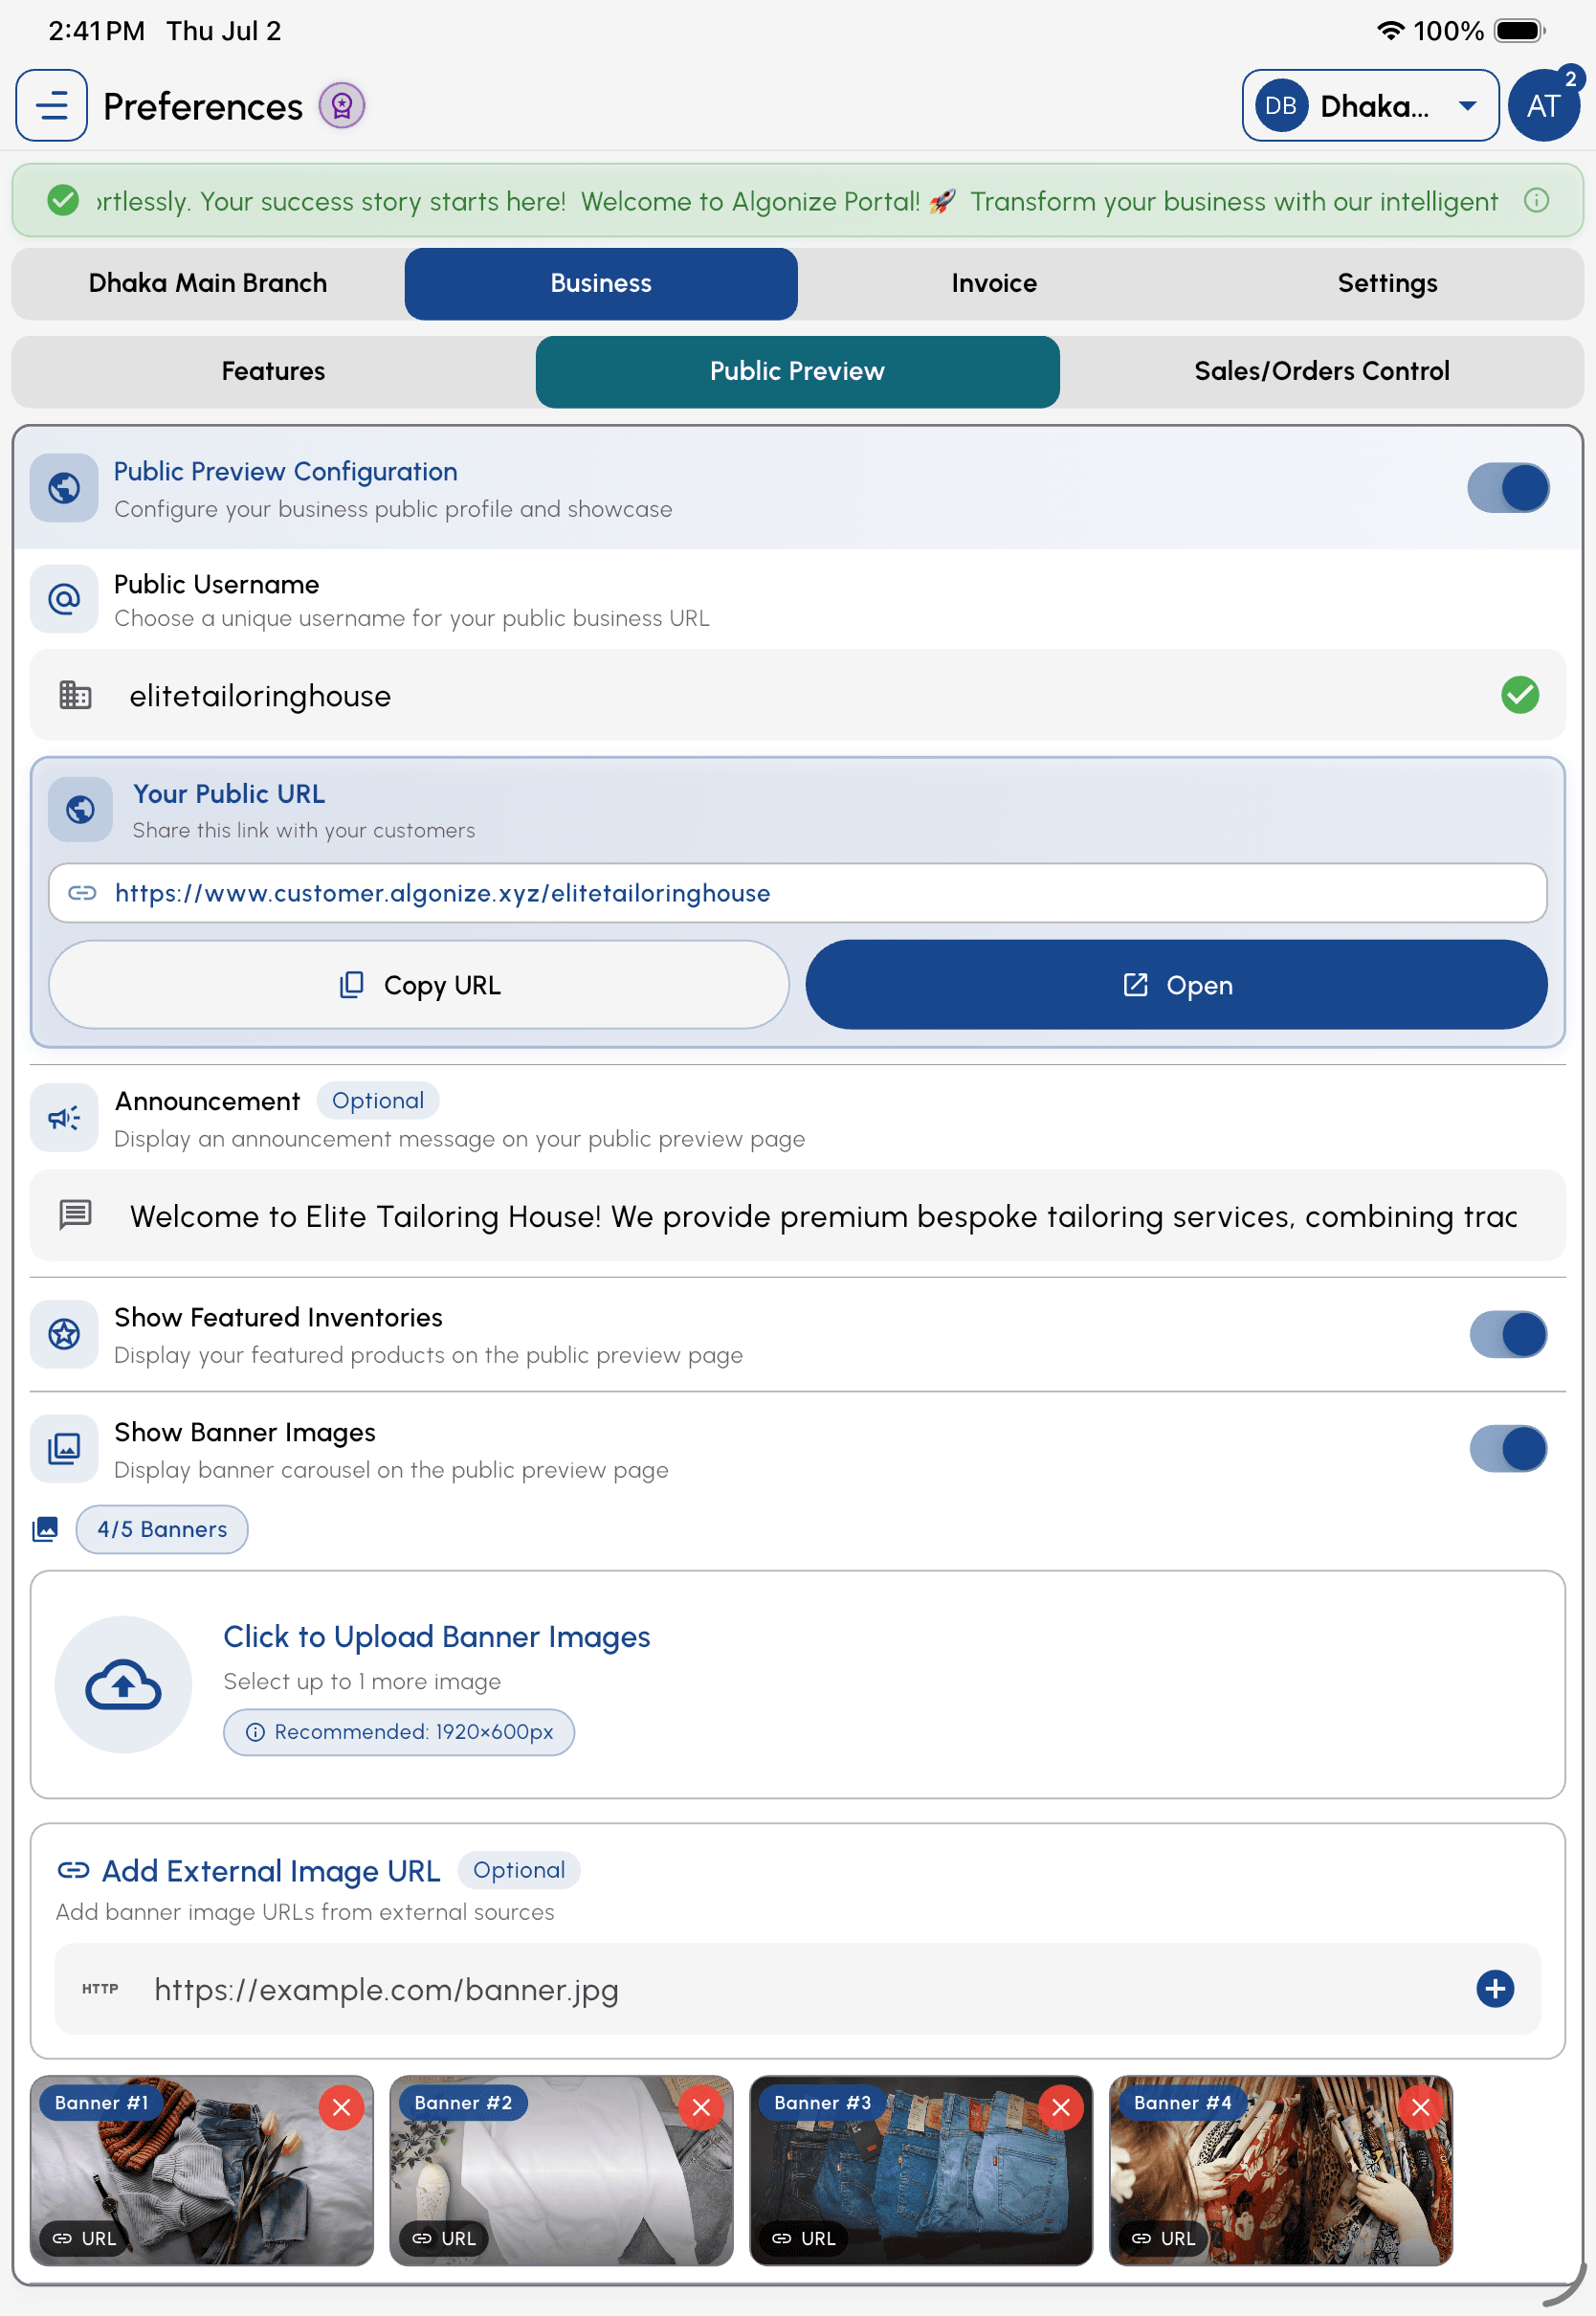Click the URL tag on Banner #1
Screen dimensions: 1596x2316
pyautogui.click(x=84, y=2238)
